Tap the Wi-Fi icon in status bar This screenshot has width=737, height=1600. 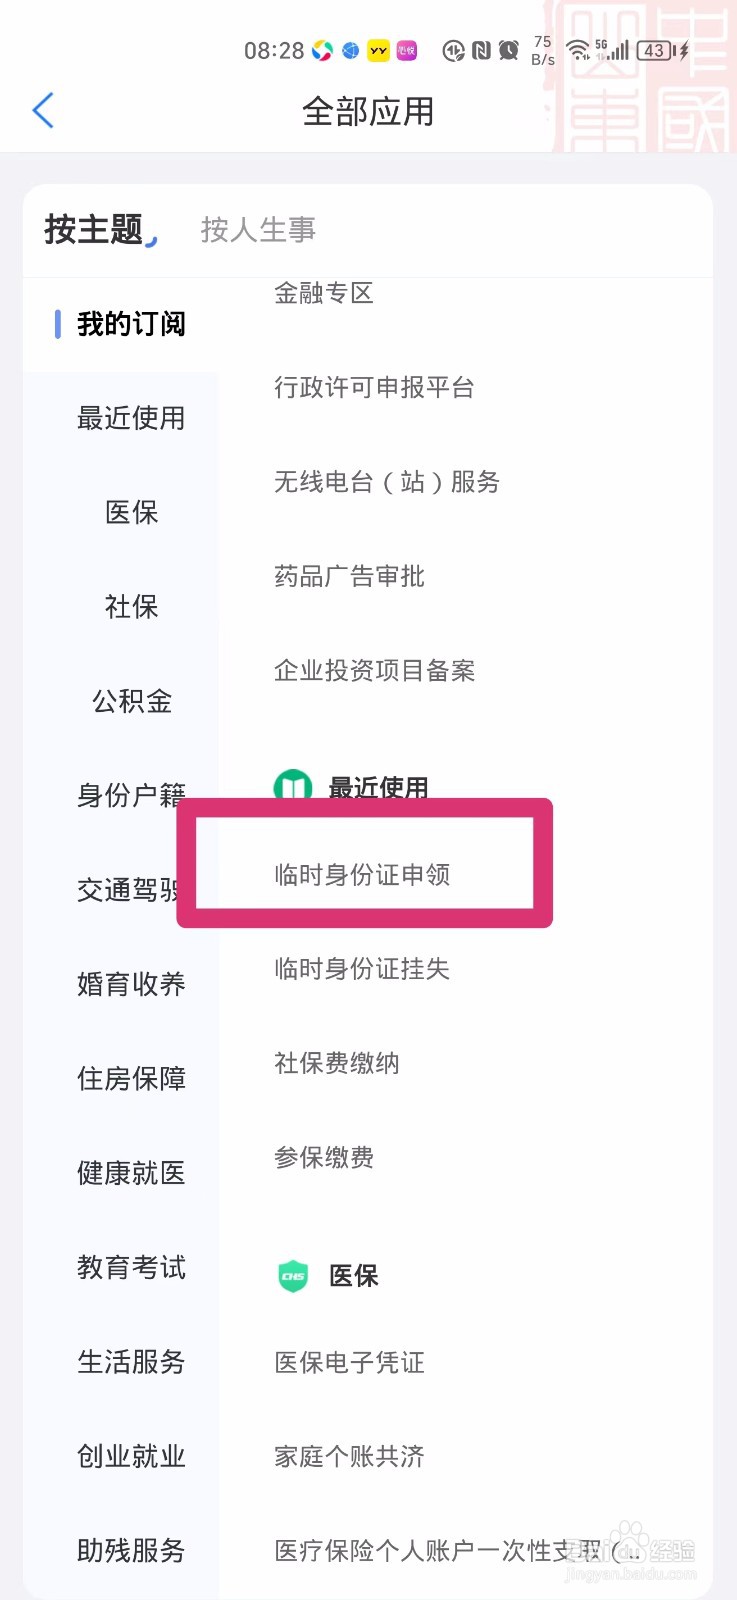point(577,50)
